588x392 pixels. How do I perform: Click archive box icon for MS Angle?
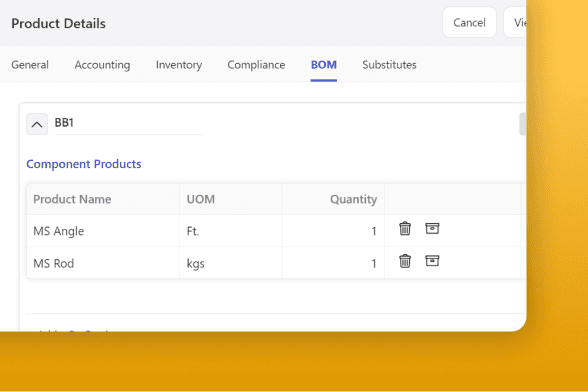point(432,228)
